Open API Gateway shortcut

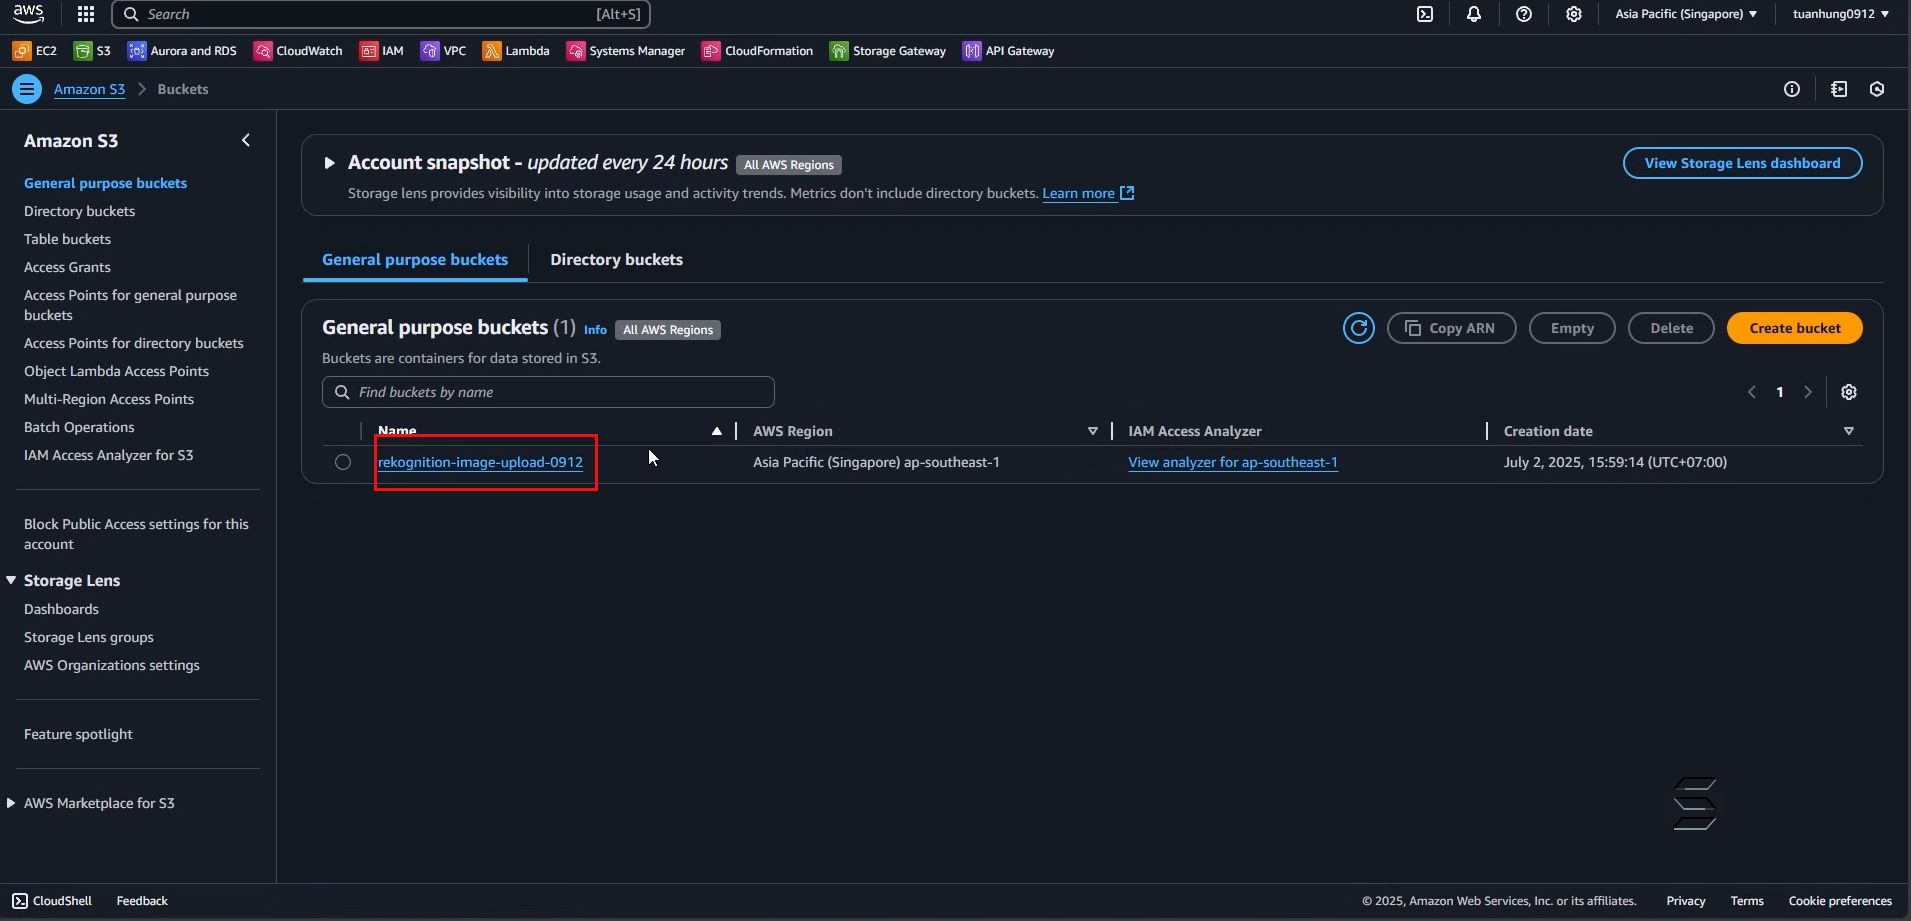(x=1009, y=51)
